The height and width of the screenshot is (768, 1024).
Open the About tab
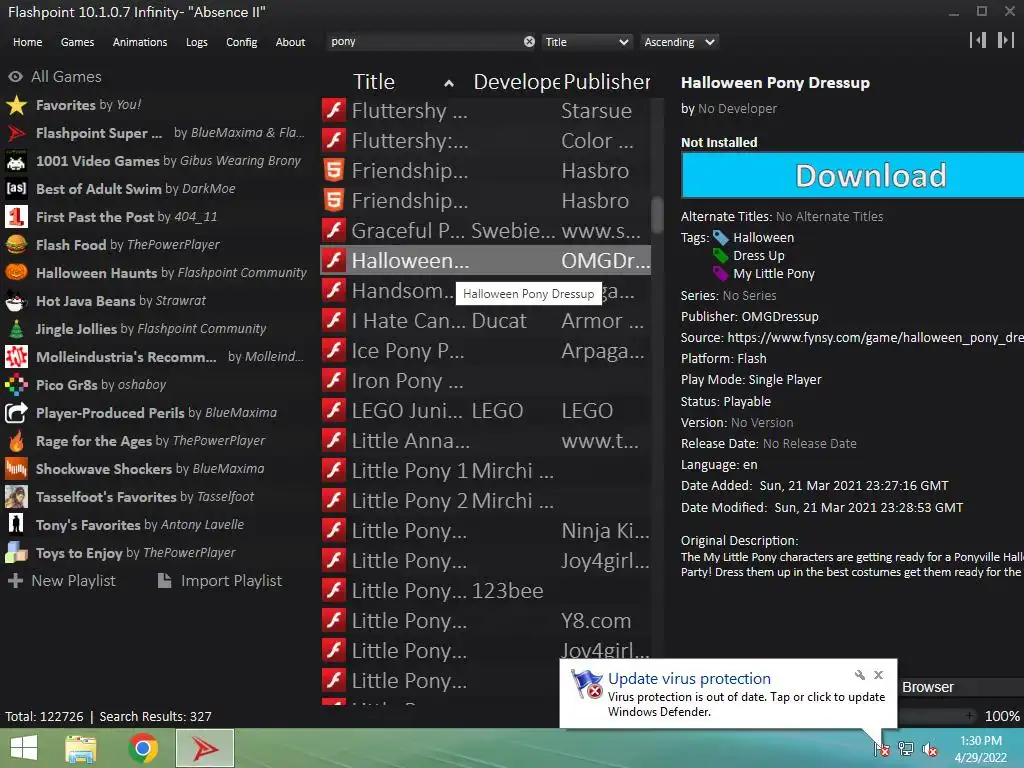[290, 42]
